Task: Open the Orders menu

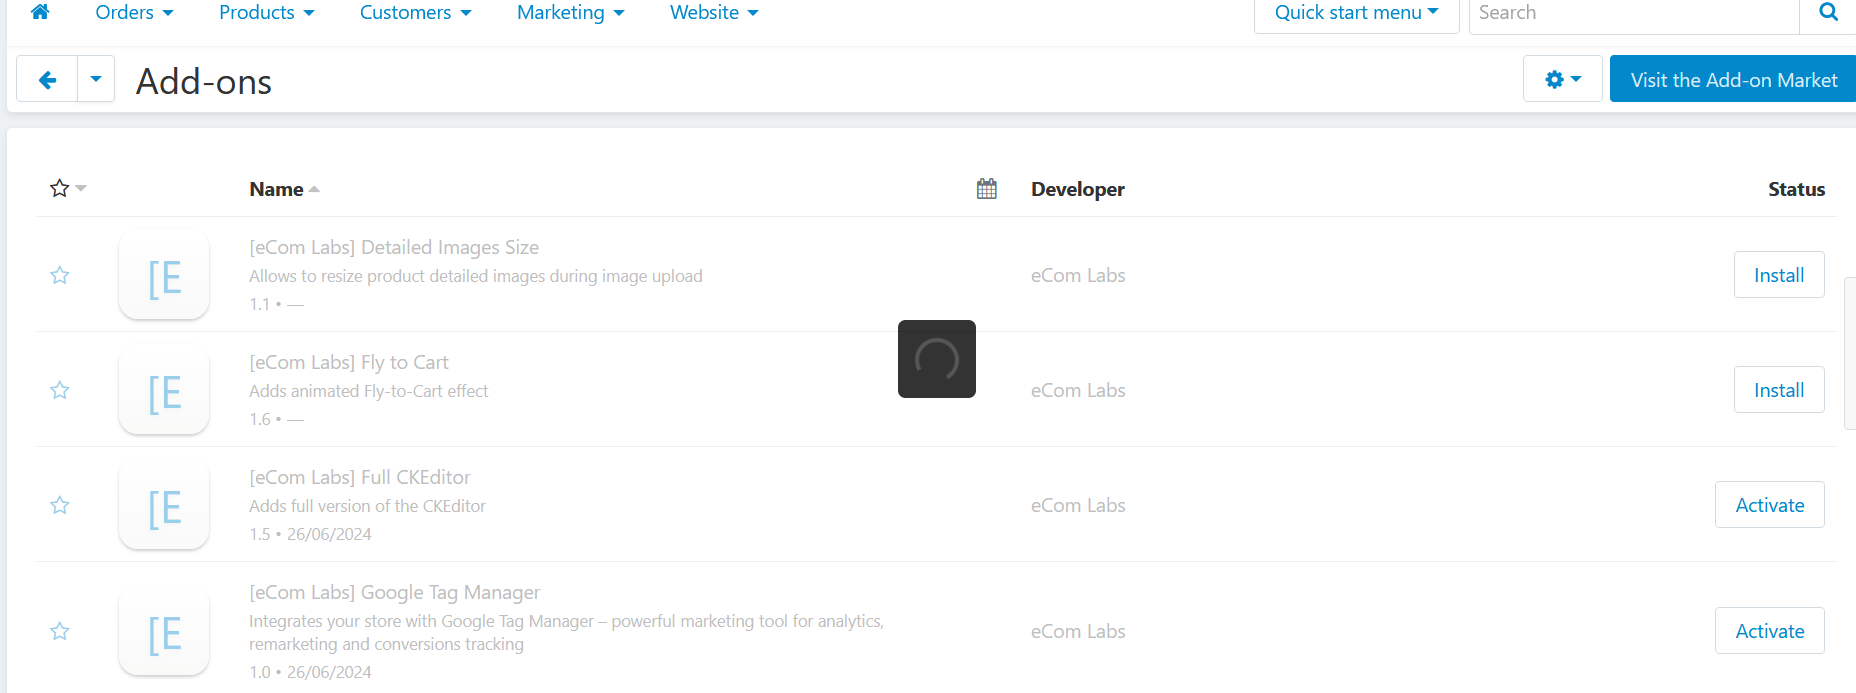Action: click(134, 13)
